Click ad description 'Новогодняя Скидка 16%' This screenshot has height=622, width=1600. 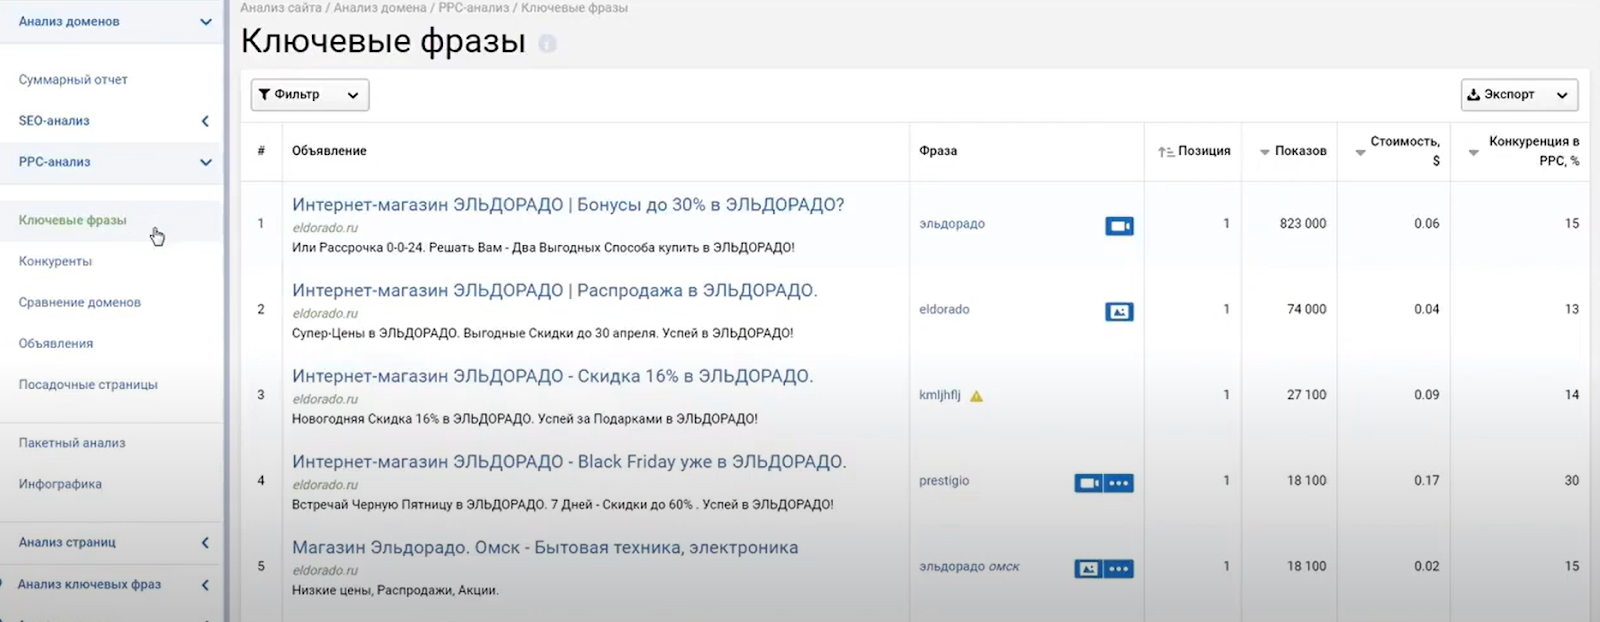(525, 419)
